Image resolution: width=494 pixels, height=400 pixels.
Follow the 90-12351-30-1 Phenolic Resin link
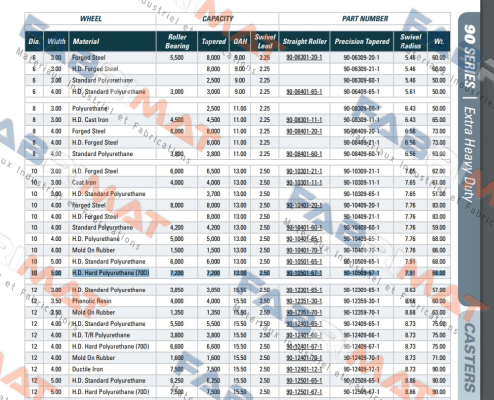click(x=304, y=301)
